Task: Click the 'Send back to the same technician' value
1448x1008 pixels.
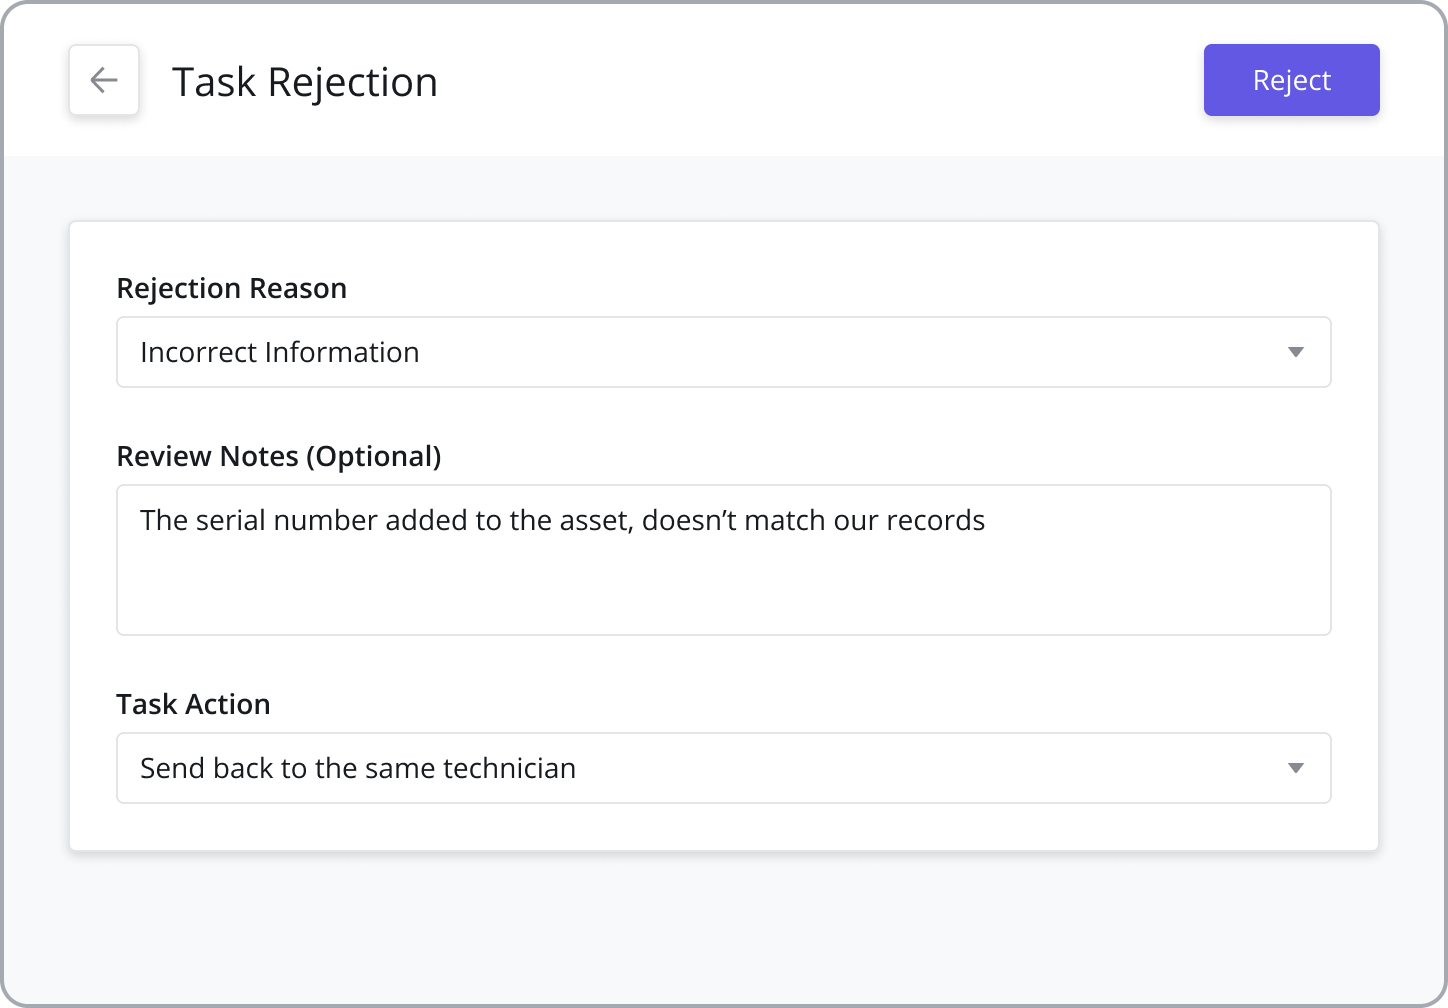Action: (358, 768)
